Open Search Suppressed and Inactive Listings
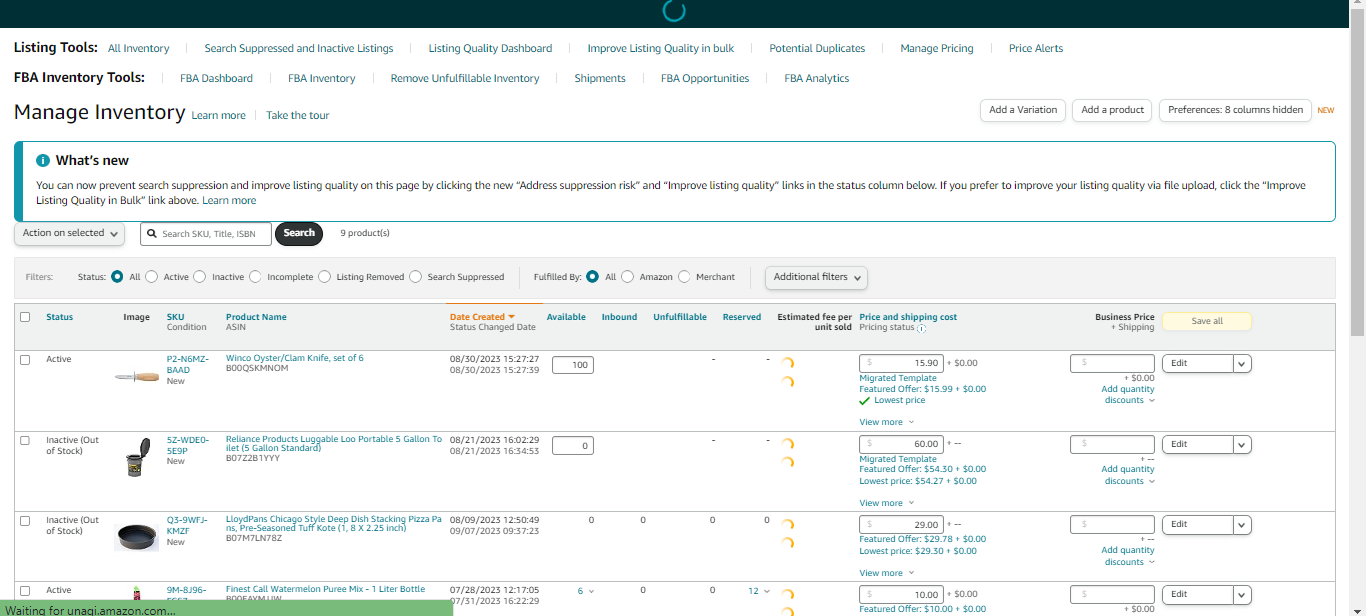Viewport: 1366px width, 616px height. [x=299, y=48]
